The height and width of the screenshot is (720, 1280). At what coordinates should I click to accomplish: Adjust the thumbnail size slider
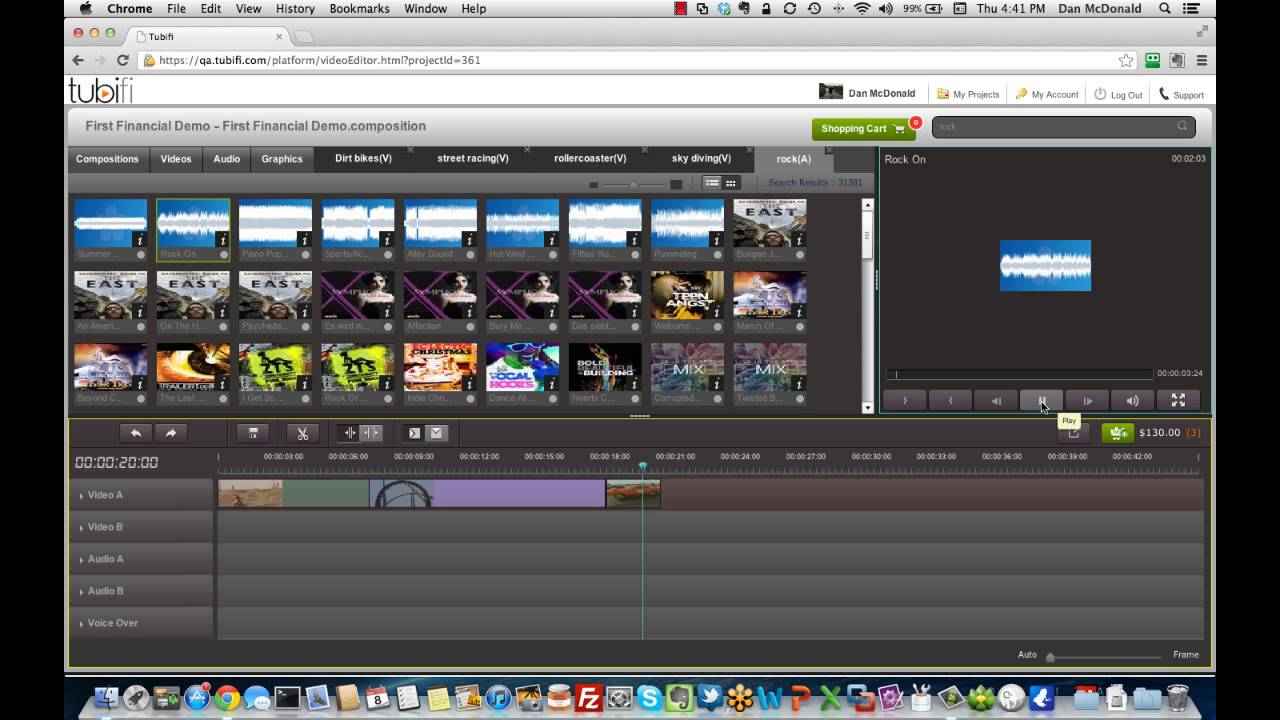[636, 184]
